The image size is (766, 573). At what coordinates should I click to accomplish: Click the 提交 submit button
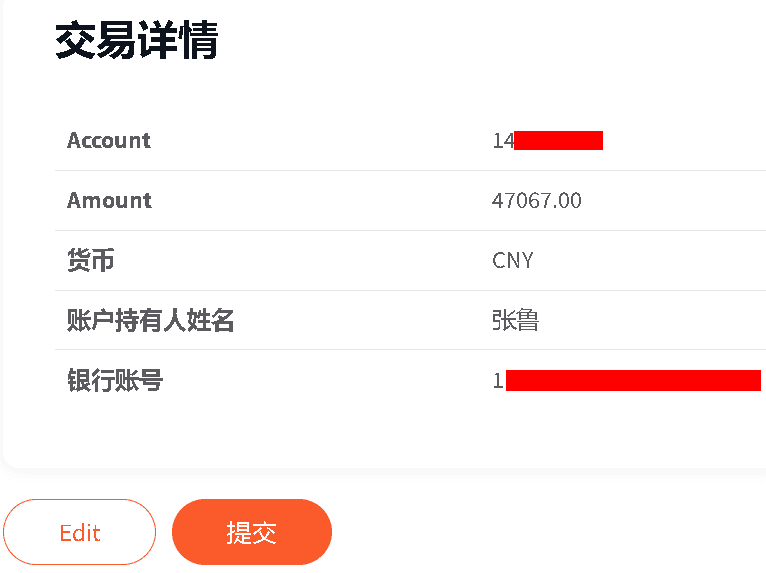tap(251, 532)
